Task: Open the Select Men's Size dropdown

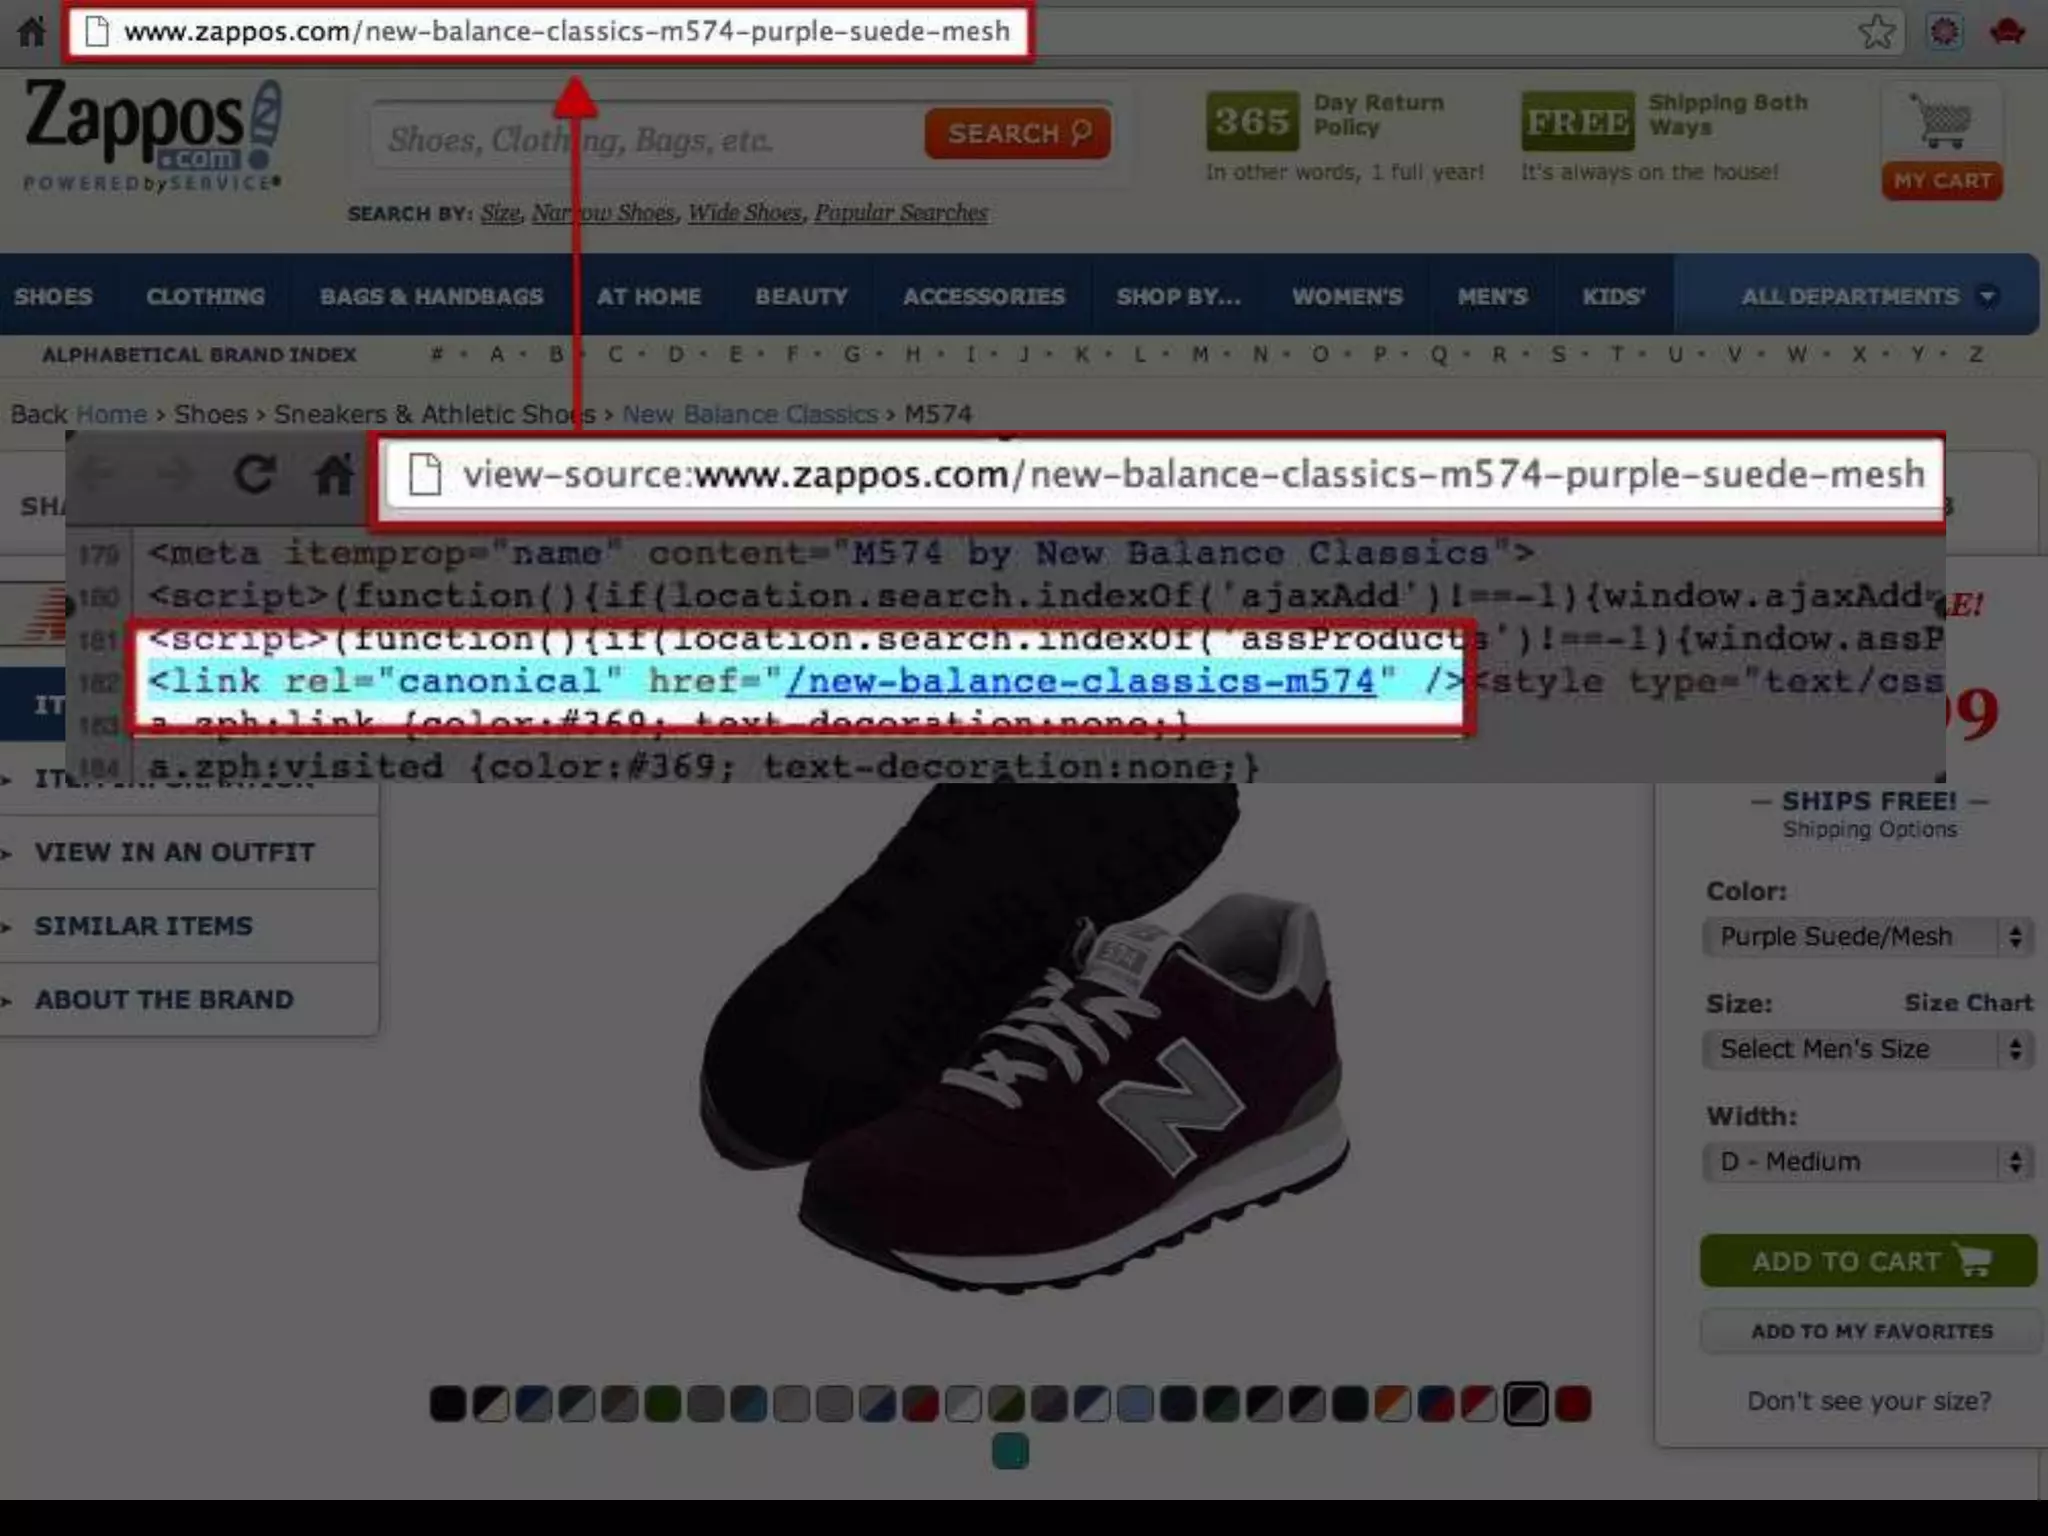Action: coord(1868,1049)
